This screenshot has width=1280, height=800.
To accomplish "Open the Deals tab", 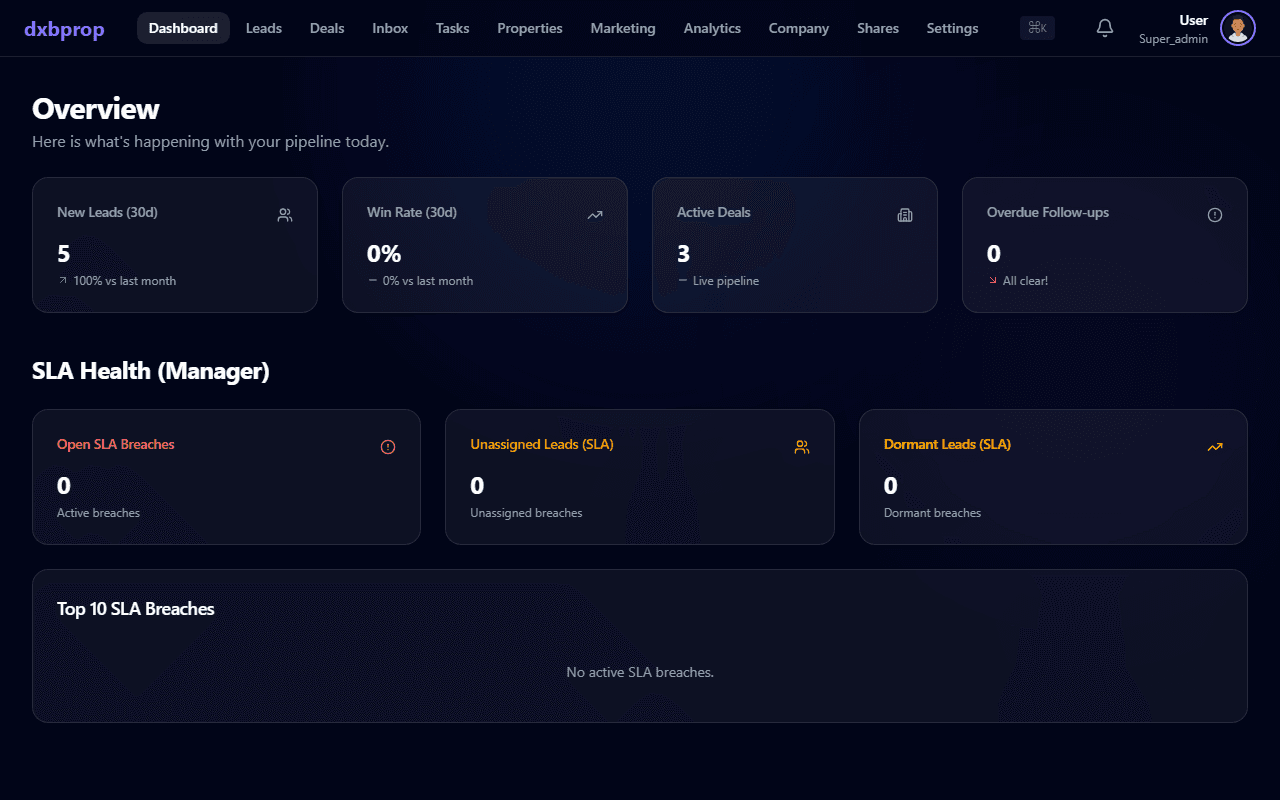I will (x=327, y=28).
